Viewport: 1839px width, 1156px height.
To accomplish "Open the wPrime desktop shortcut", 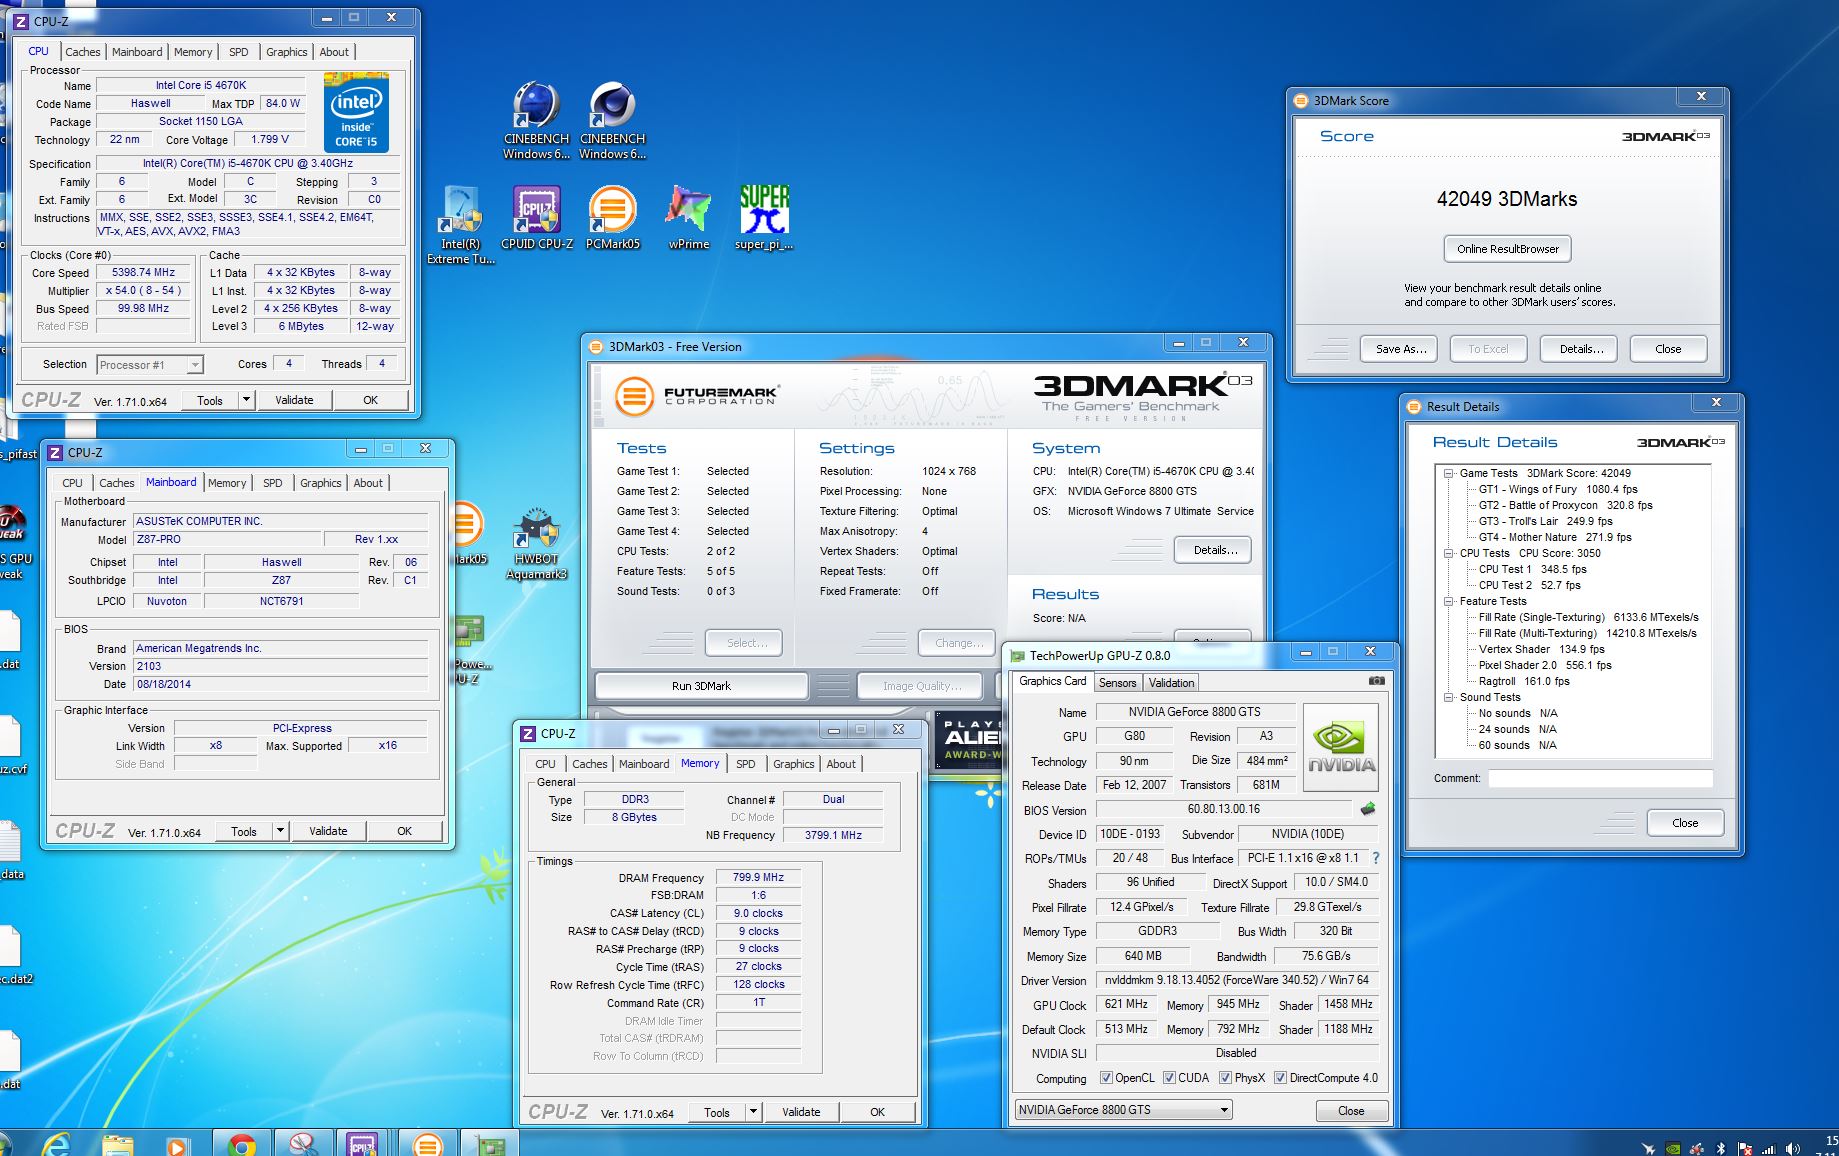I will click(x=689, y=218).
